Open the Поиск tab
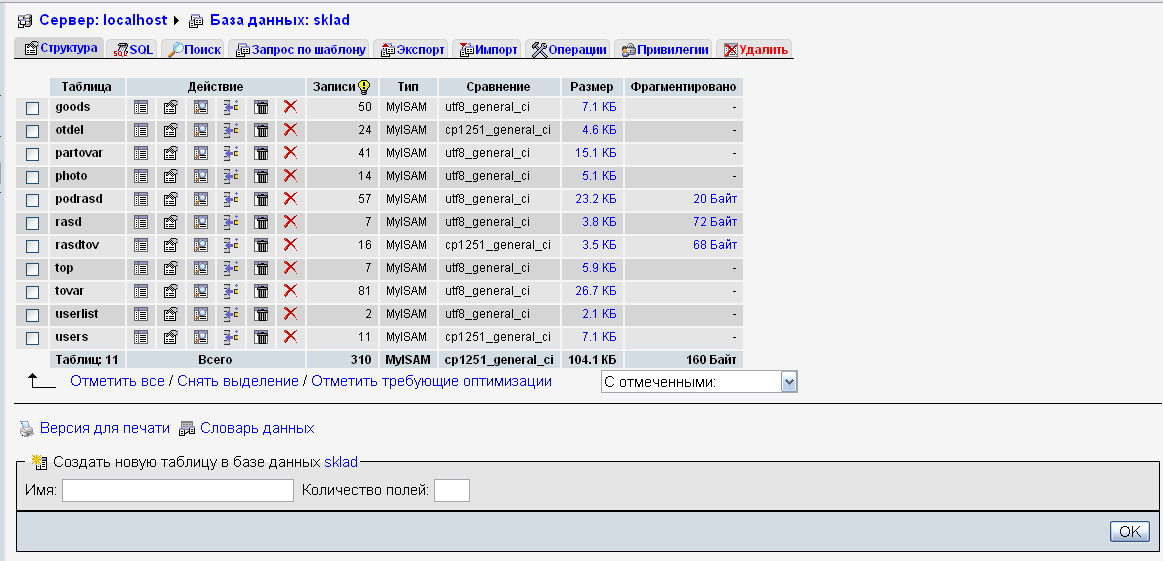 click(x=193, y=50)
